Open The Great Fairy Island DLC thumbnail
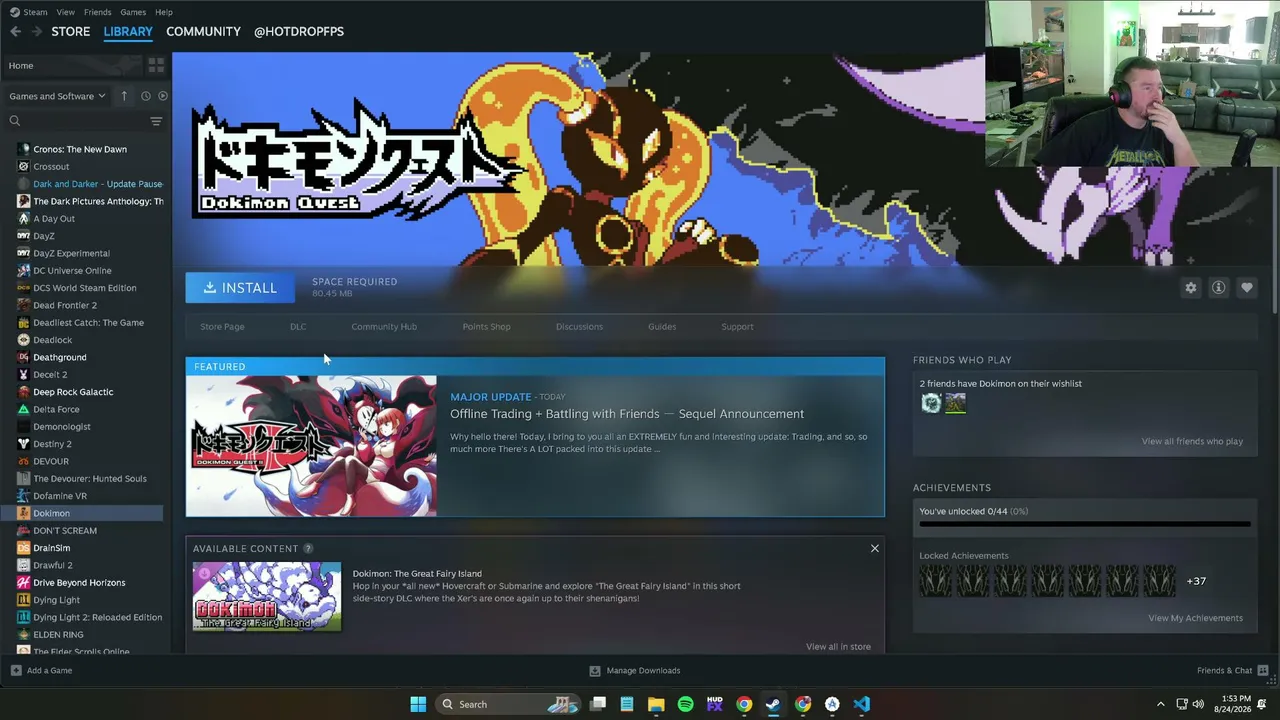Viewport: 1280px width, 720px height. (267, 597)
